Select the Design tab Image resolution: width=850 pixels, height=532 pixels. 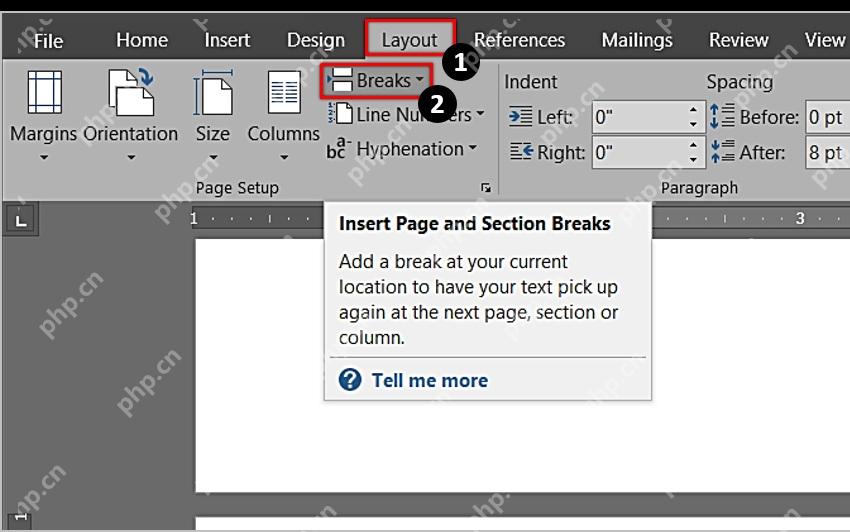pyautogui.click(x=315, y=40)
